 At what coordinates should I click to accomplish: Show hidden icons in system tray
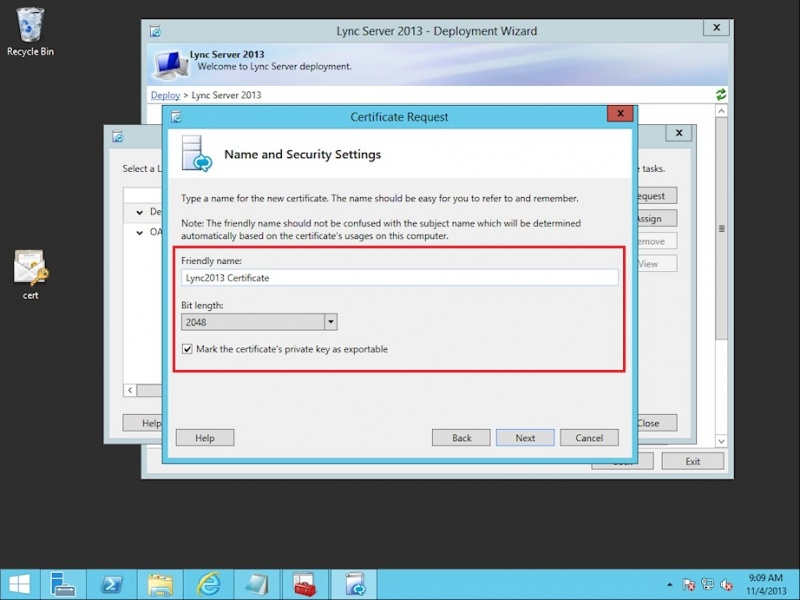(x=669, y=584)
